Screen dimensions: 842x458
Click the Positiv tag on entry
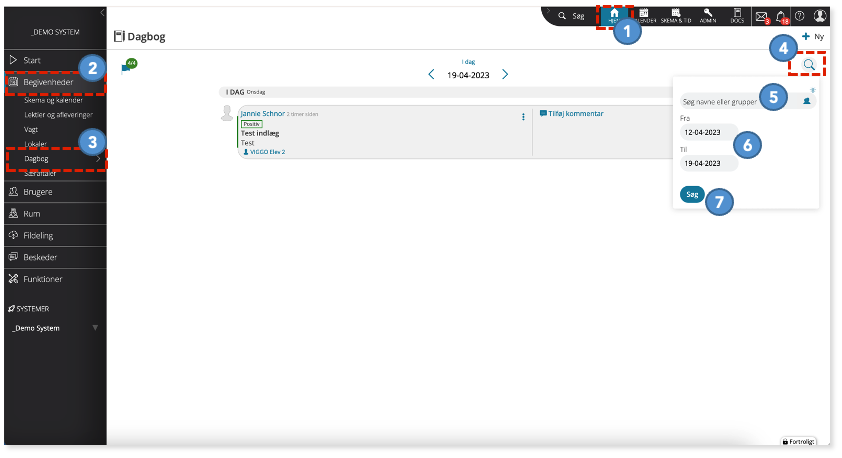(251, 124)
